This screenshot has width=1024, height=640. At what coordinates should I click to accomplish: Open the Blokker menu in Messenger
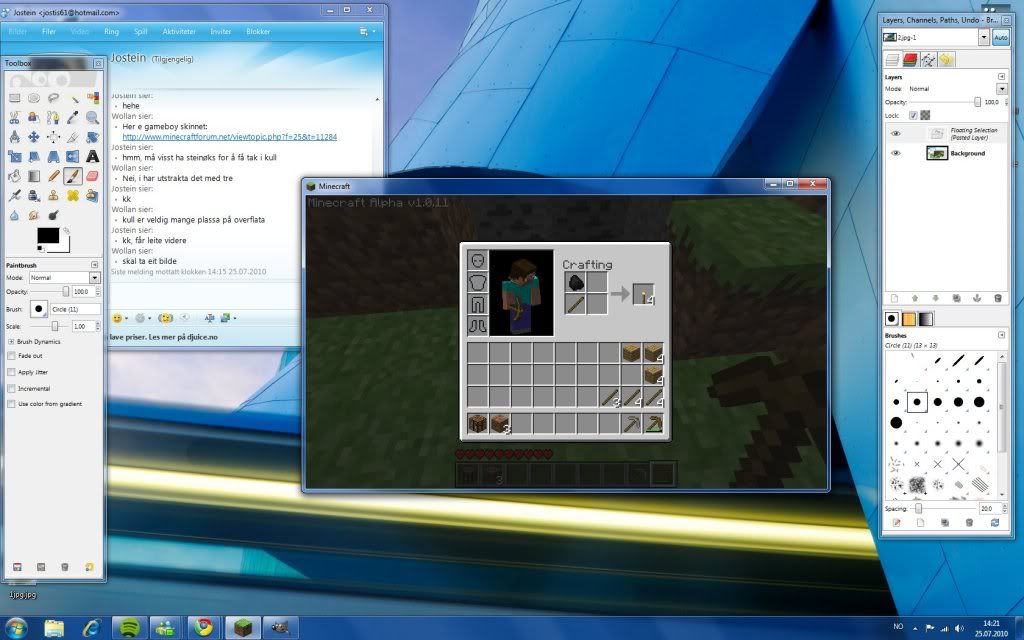(258, 31)
